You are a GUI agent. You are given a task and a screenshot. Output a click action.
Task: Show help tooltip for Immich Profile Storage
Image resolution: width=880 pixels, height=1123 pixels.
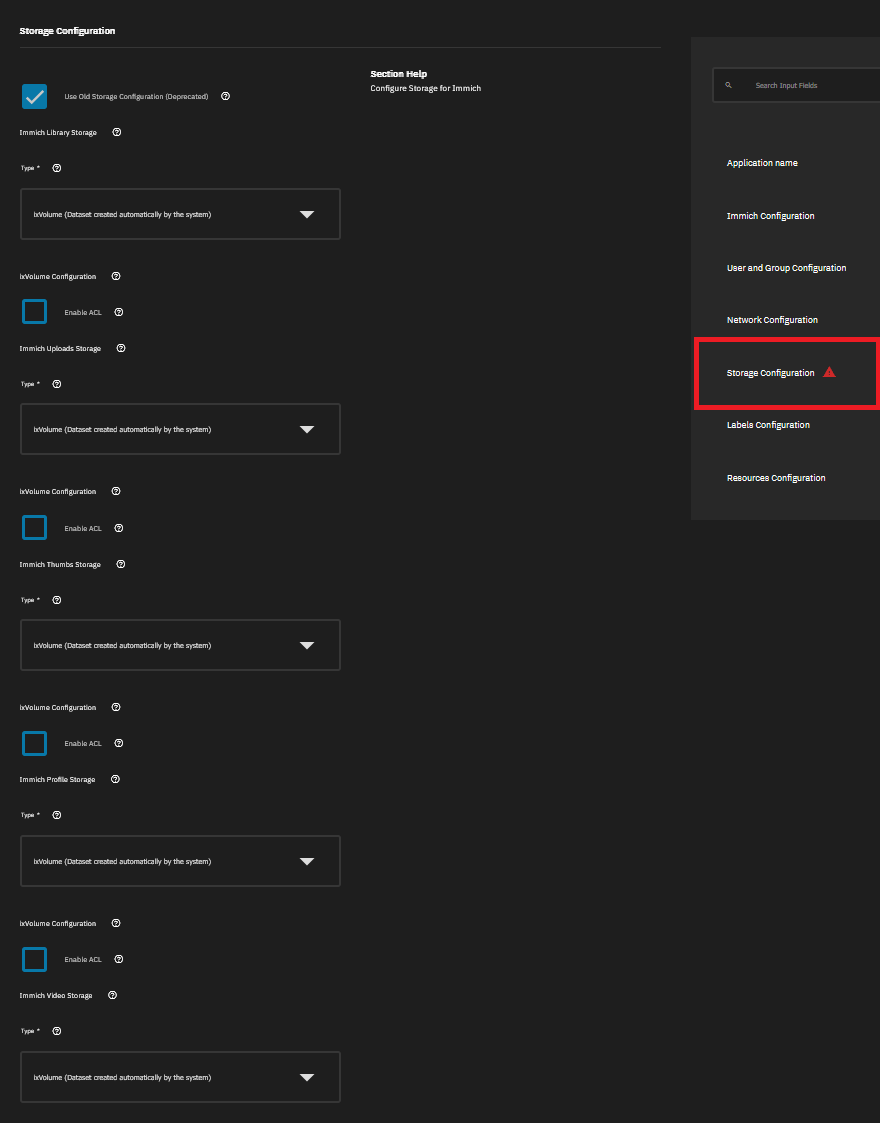click(115, 779)
